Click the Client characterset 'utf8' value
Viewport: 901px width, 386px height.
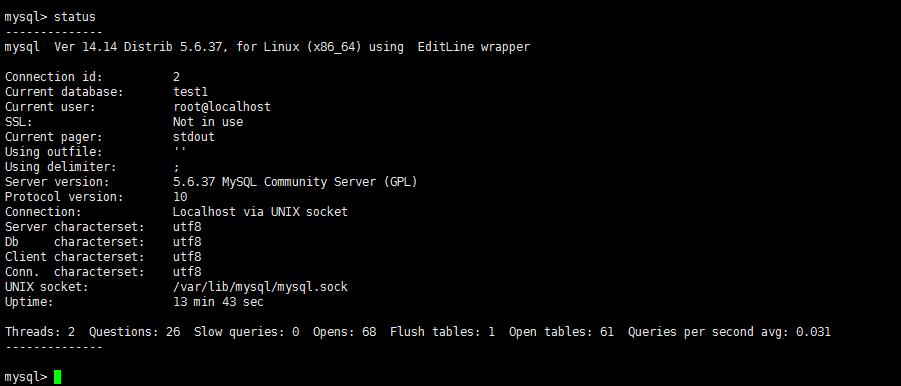pos(187,257)
